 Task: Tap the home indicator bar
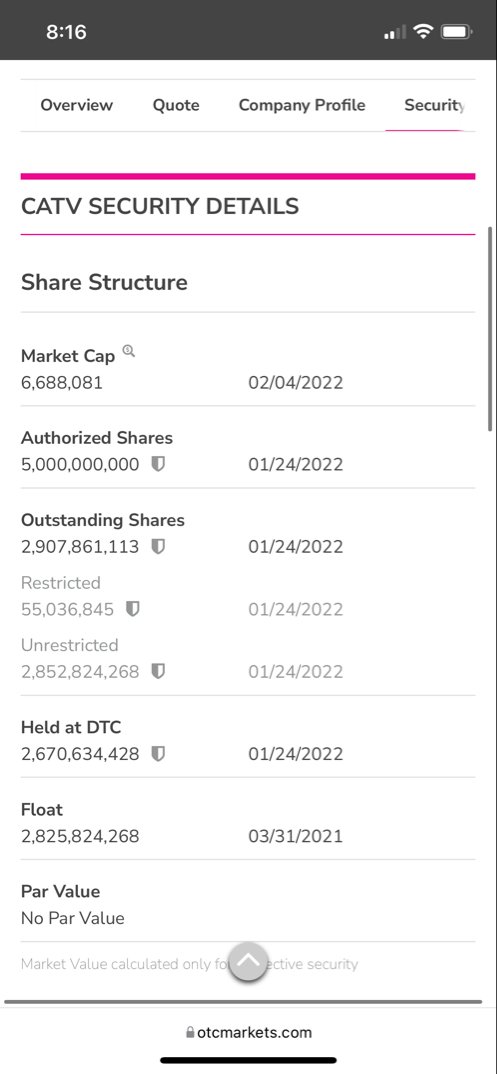coord(248,1060)
